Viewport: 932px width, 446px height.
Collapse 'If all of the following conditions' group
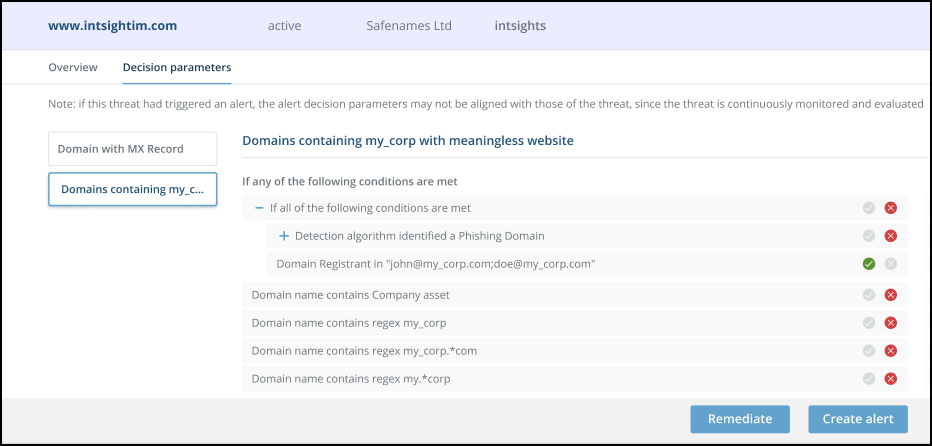tap(260, 208)
